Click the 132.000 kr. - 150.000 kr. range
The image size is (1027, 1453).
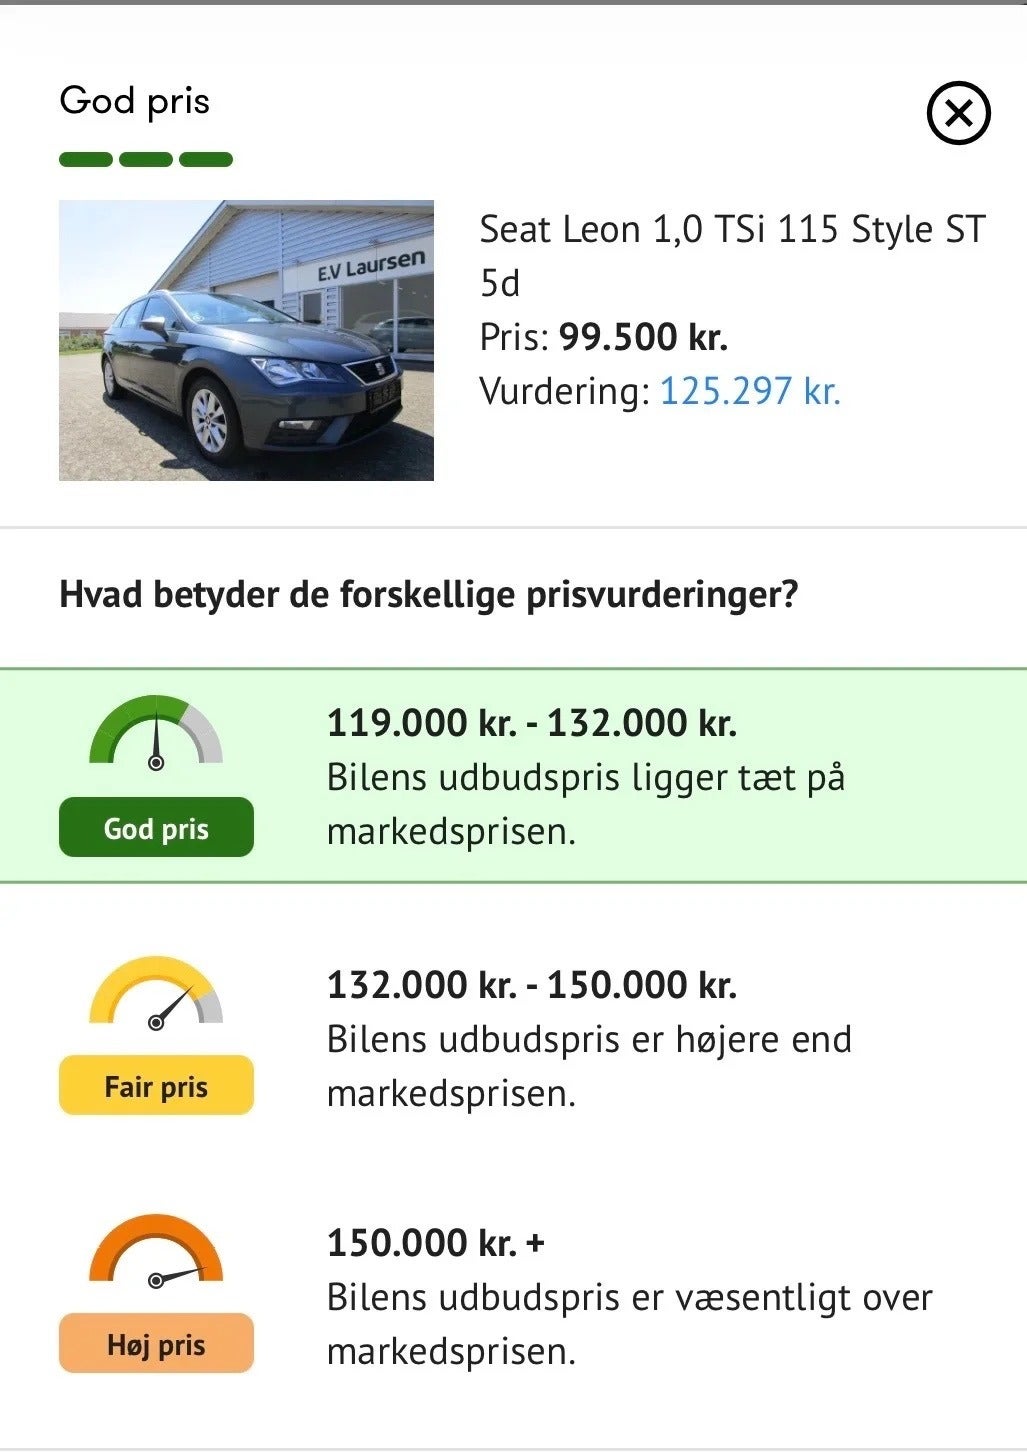point(532,985)
